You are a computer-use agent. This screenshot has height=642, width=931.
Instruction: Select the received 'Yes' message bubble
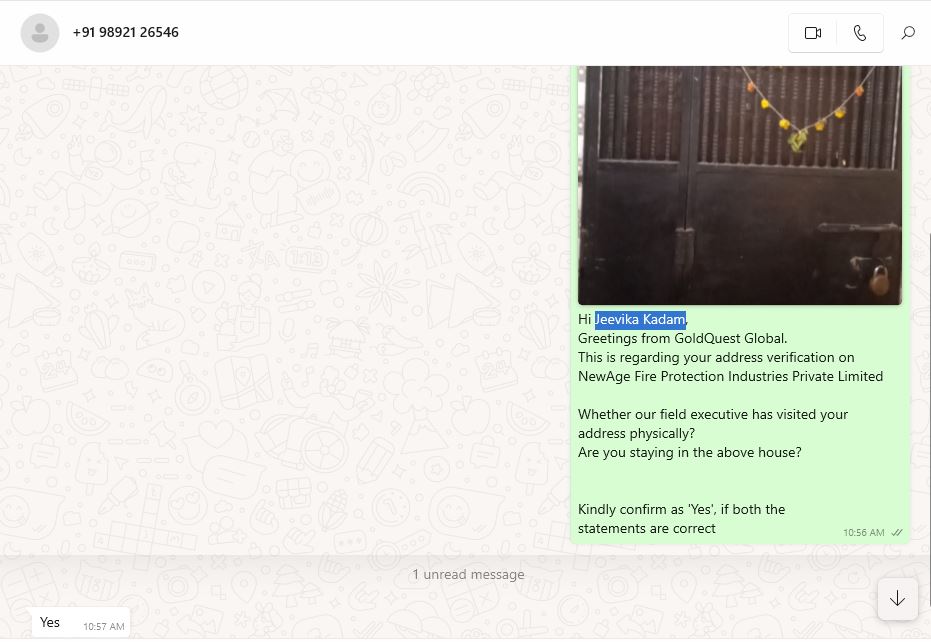click(x=81, y=622)
